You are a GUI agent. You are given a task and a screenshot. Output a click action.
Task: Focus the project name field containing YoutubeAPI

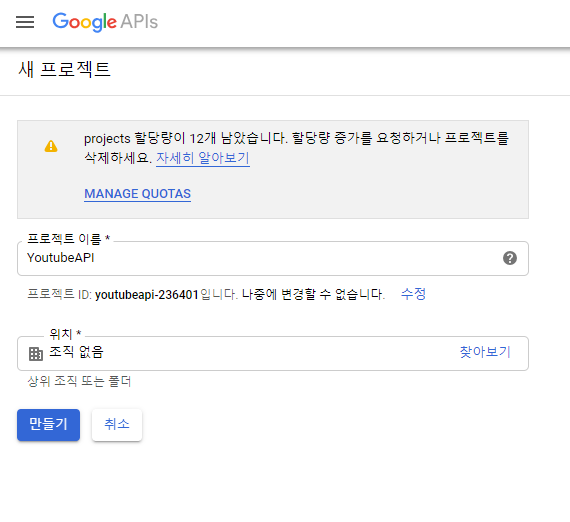[x=273, y=258]
